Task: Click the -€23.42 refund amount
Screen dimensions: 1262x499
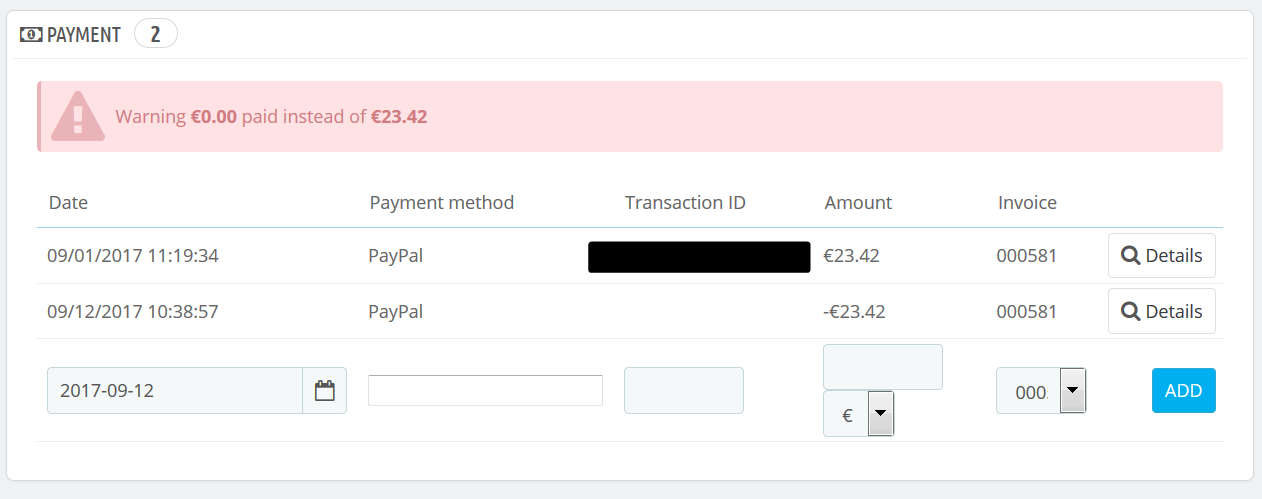Action: pyautogui.click(x=853, y=311)
